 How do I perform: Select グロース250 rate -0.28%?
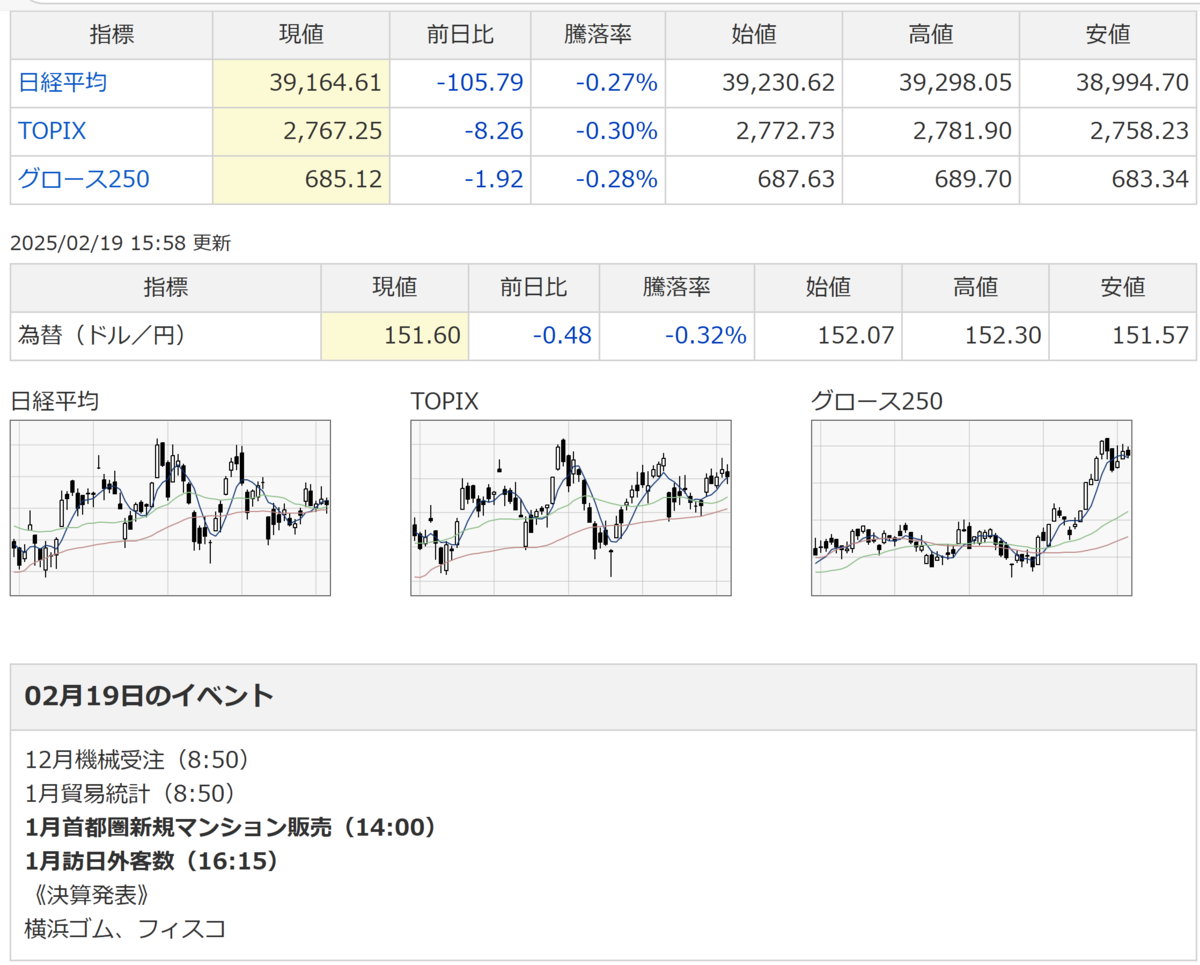tap(616, 180)
